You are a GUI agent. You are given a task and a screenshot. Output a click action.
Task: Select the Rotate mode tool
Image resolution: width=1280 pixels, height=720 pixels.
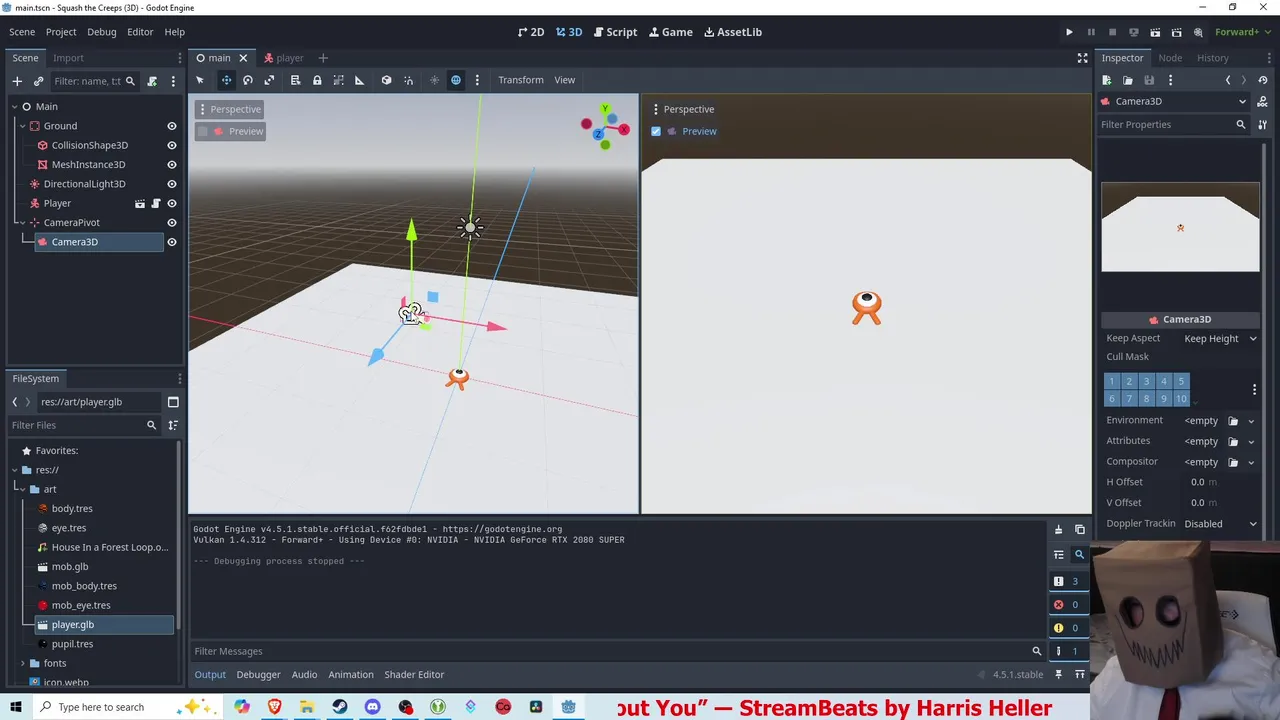click(248, 80)
